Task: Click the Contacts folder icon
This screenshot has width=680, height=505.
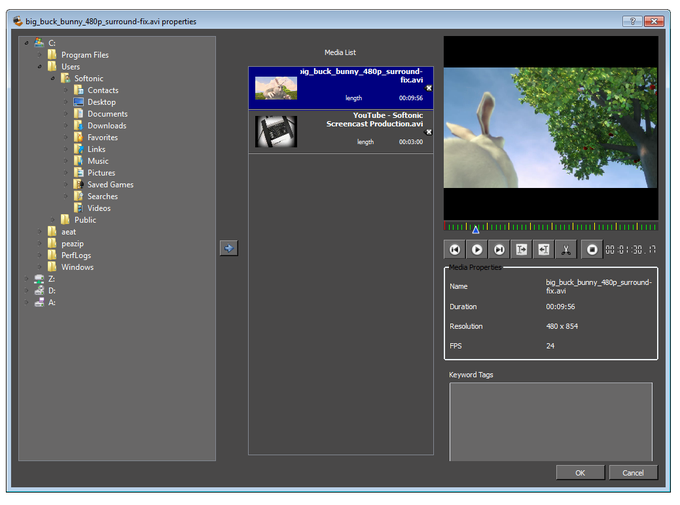Action: tap(78, 90)
